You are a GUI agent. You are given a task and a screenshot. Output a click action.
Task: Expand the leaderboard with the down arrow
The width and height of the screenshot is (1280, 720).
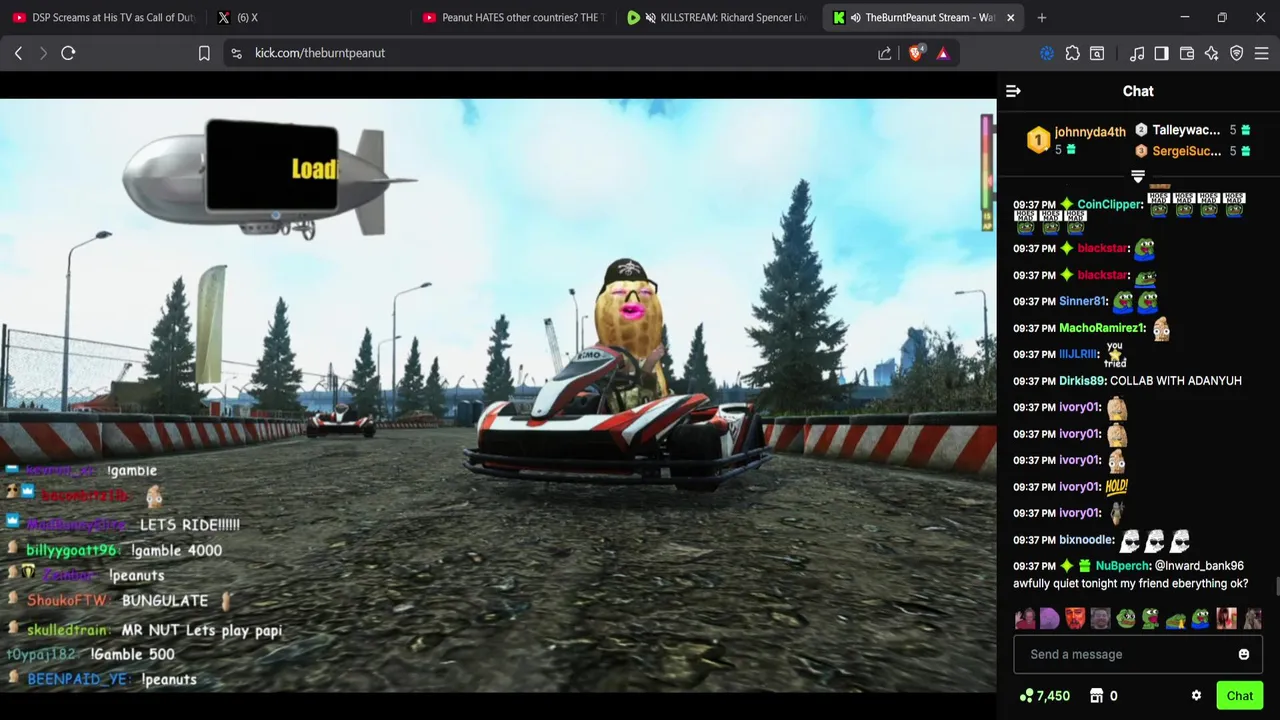click(x=1138, y=177)
